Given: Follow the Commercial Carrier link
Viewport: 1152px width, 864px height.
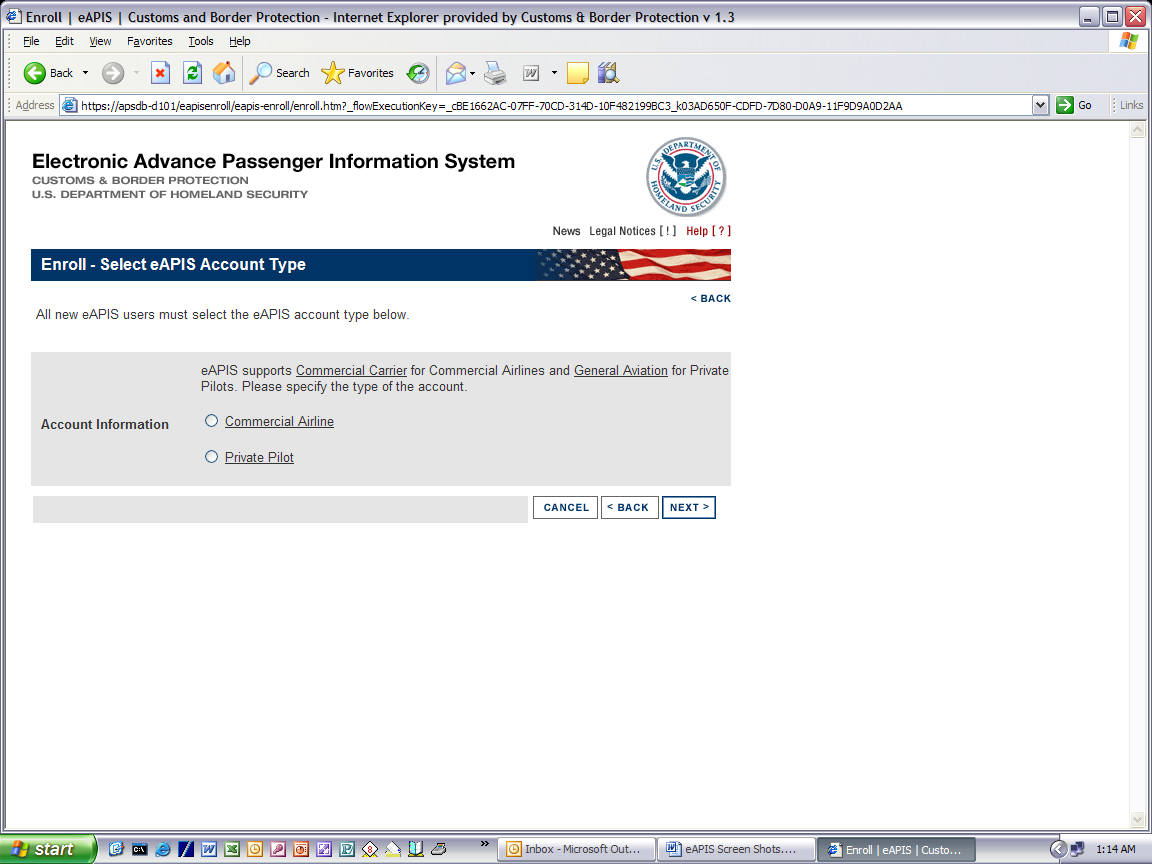Looking at the screenshot, I should pos(351,371).
